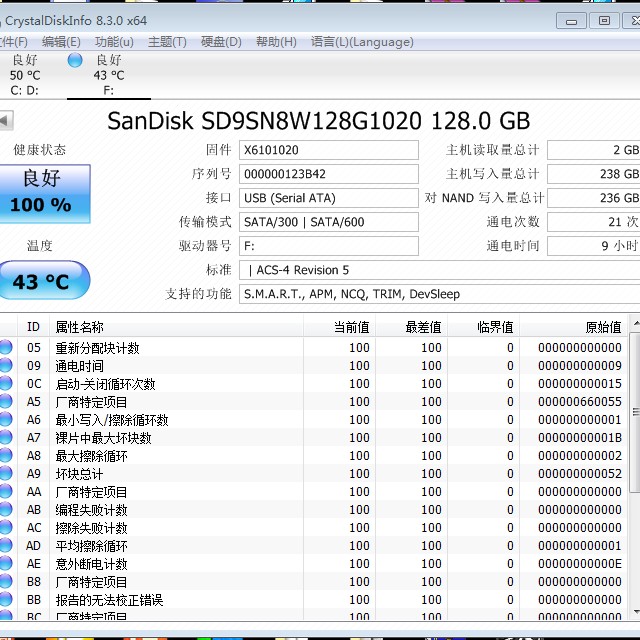
Task: Select the 启动-关闭循环次数 attribute name
Action: tap(105, 384)
